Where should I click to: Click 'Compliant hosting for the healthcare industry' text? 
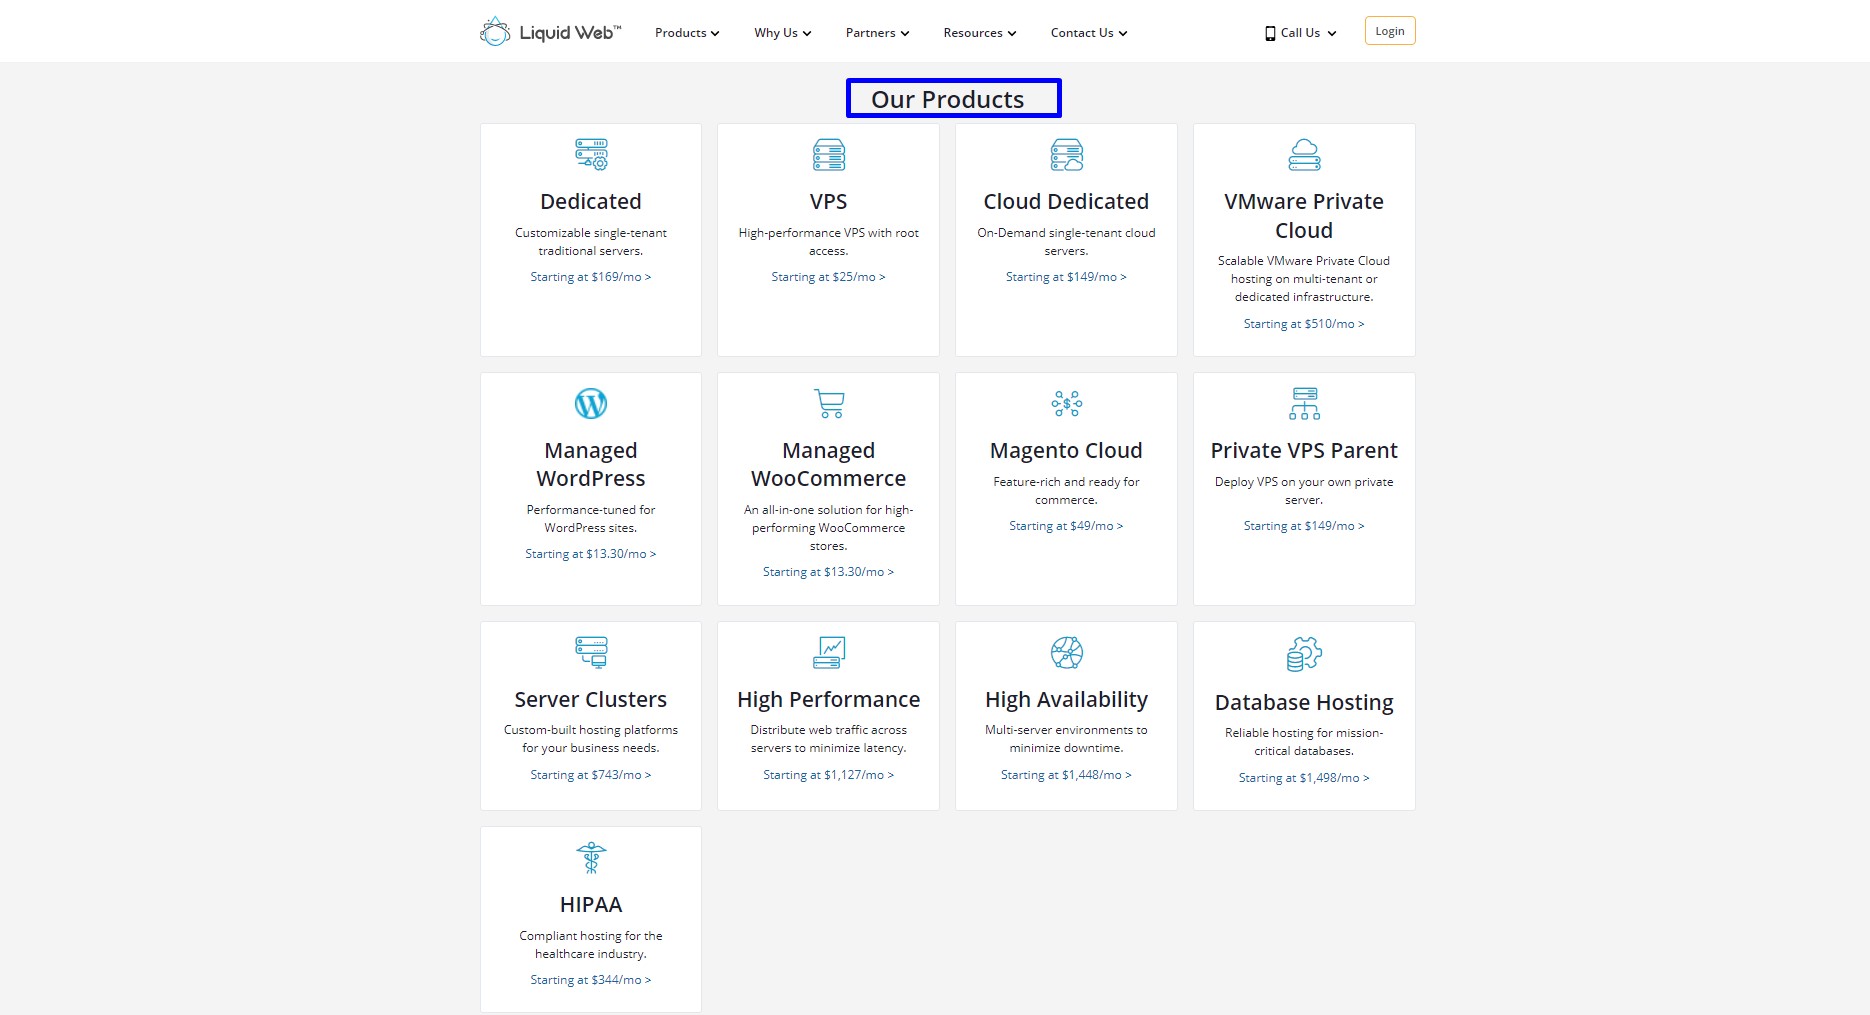point(591,945)
